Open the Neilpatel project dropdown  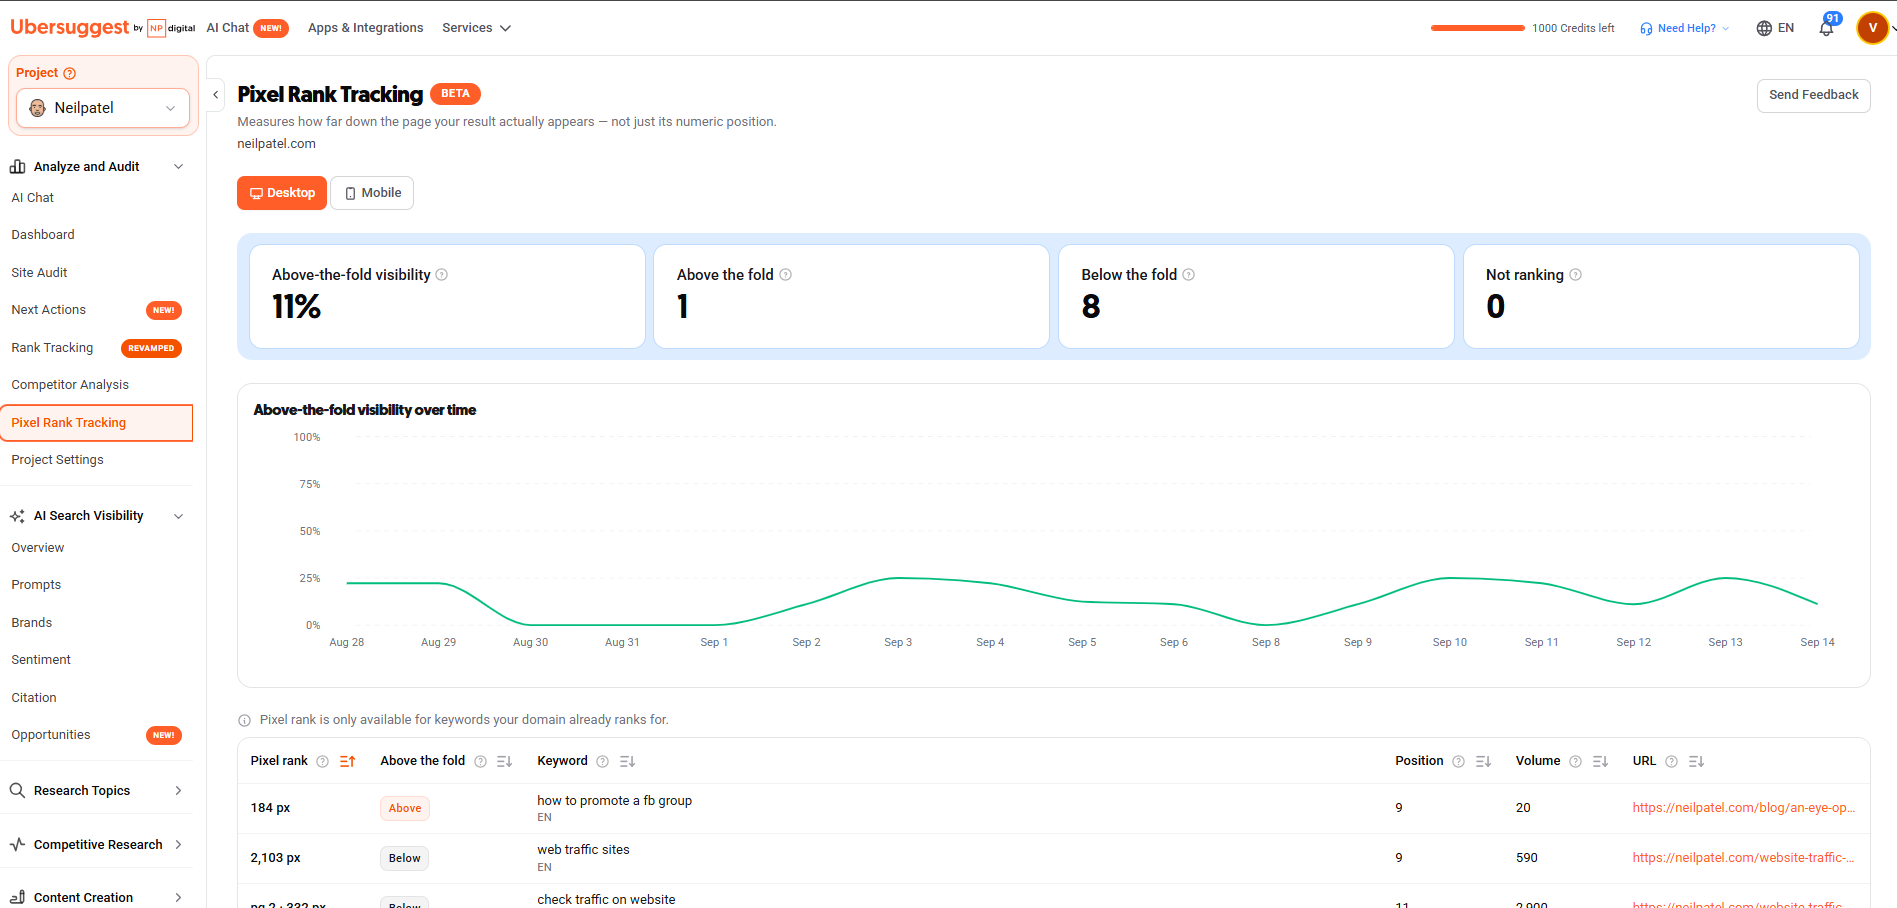[x=103, y=108]
